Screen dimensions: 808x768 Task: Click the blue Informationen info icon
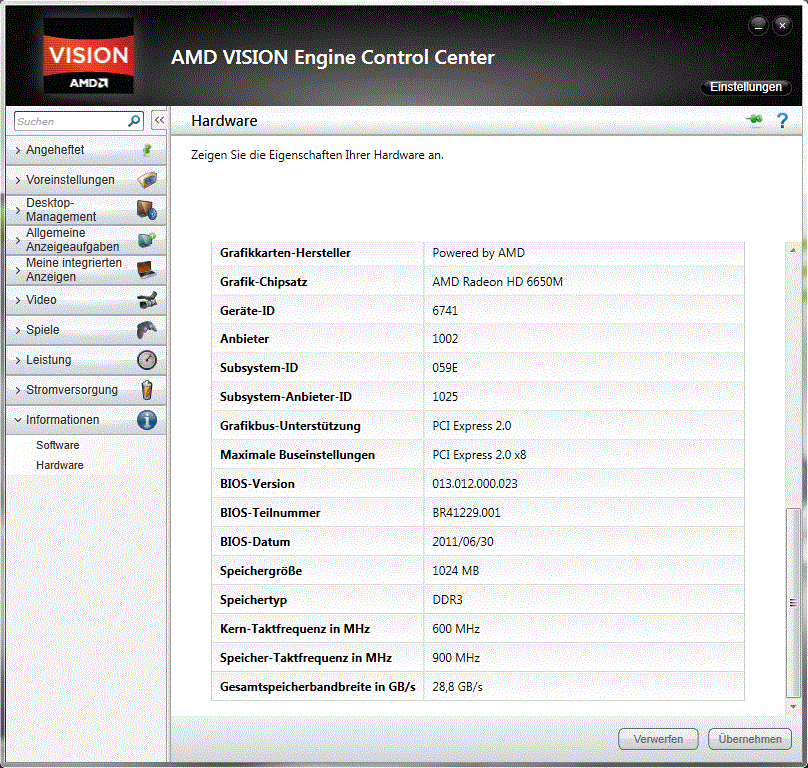tap(147, 420)
